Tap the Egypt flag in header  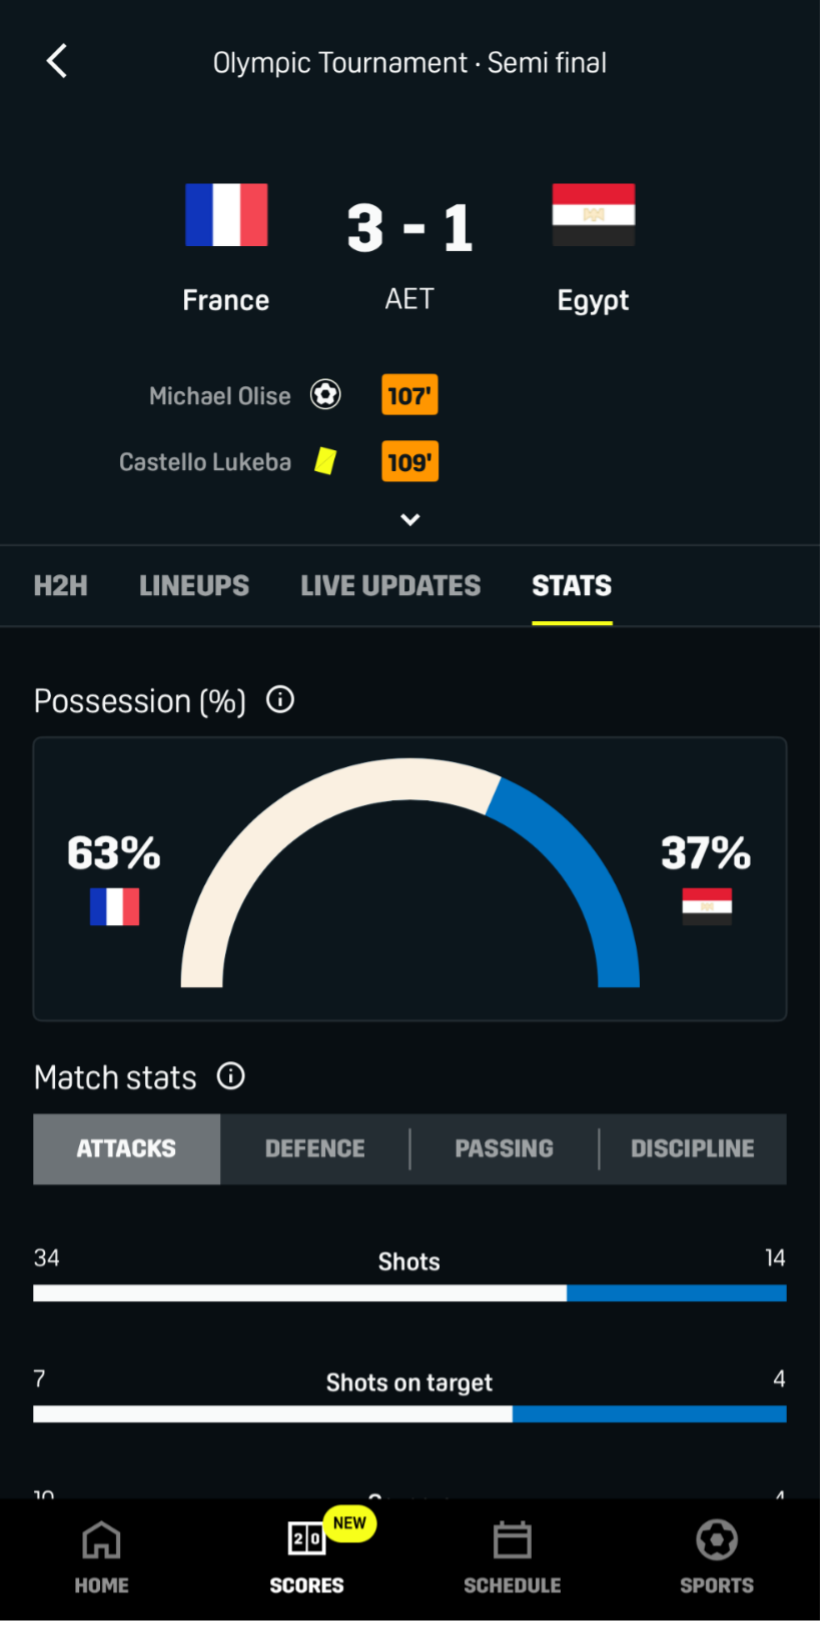pos(593,214)
